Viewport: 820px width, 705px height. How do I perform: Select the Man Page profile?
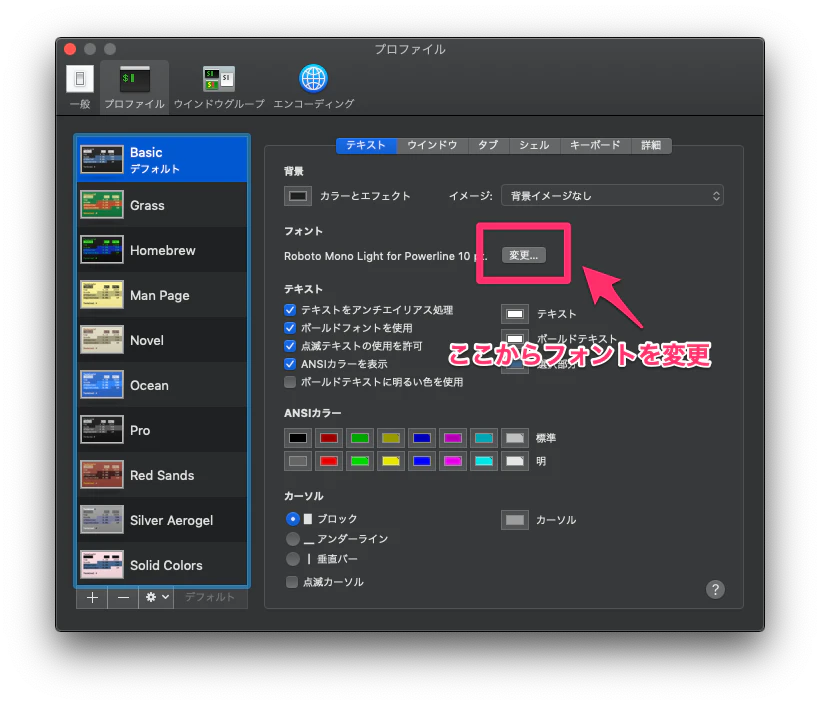click(x=162, y=294)
